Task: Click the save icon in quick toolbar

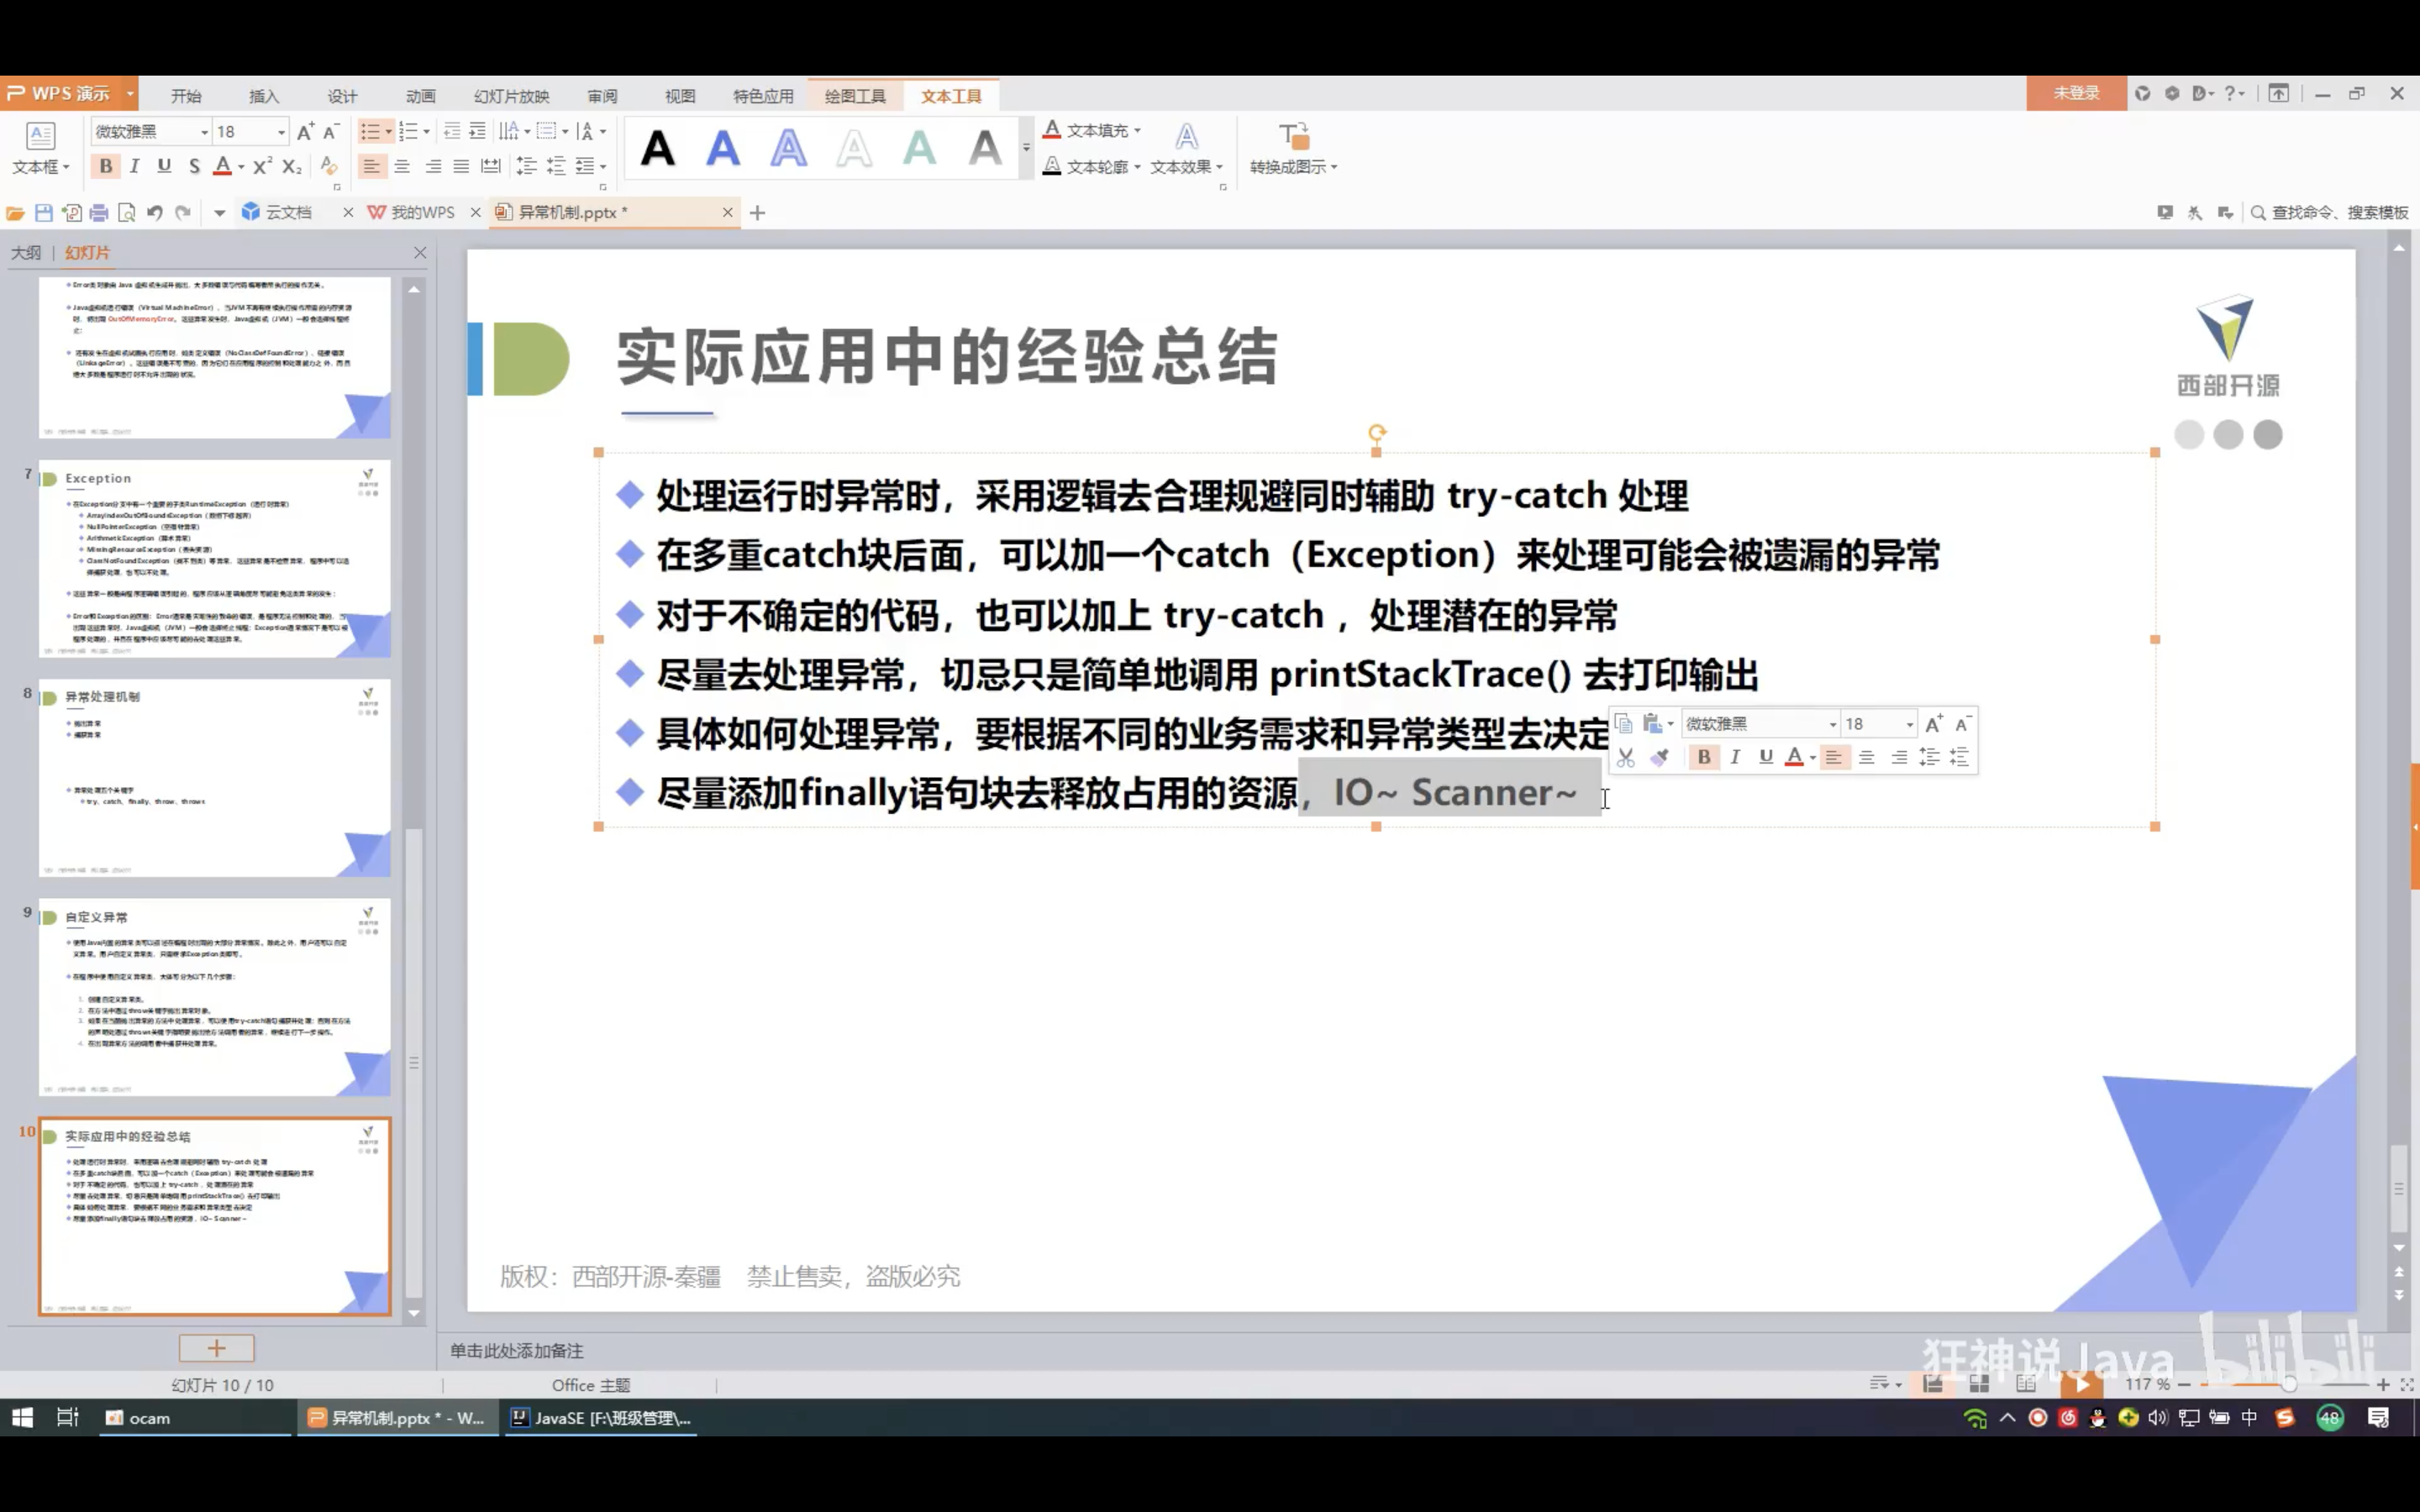Action: pos(43,212)
